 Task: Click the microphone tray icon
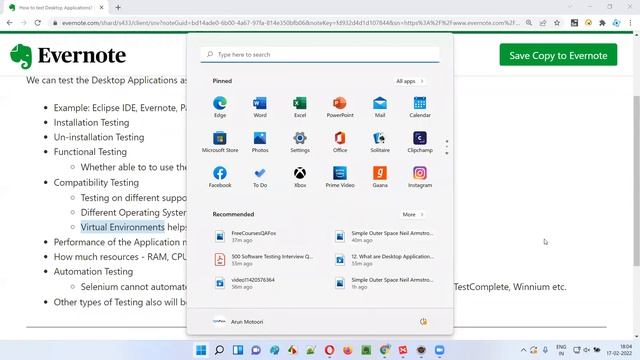click(545, 350)
